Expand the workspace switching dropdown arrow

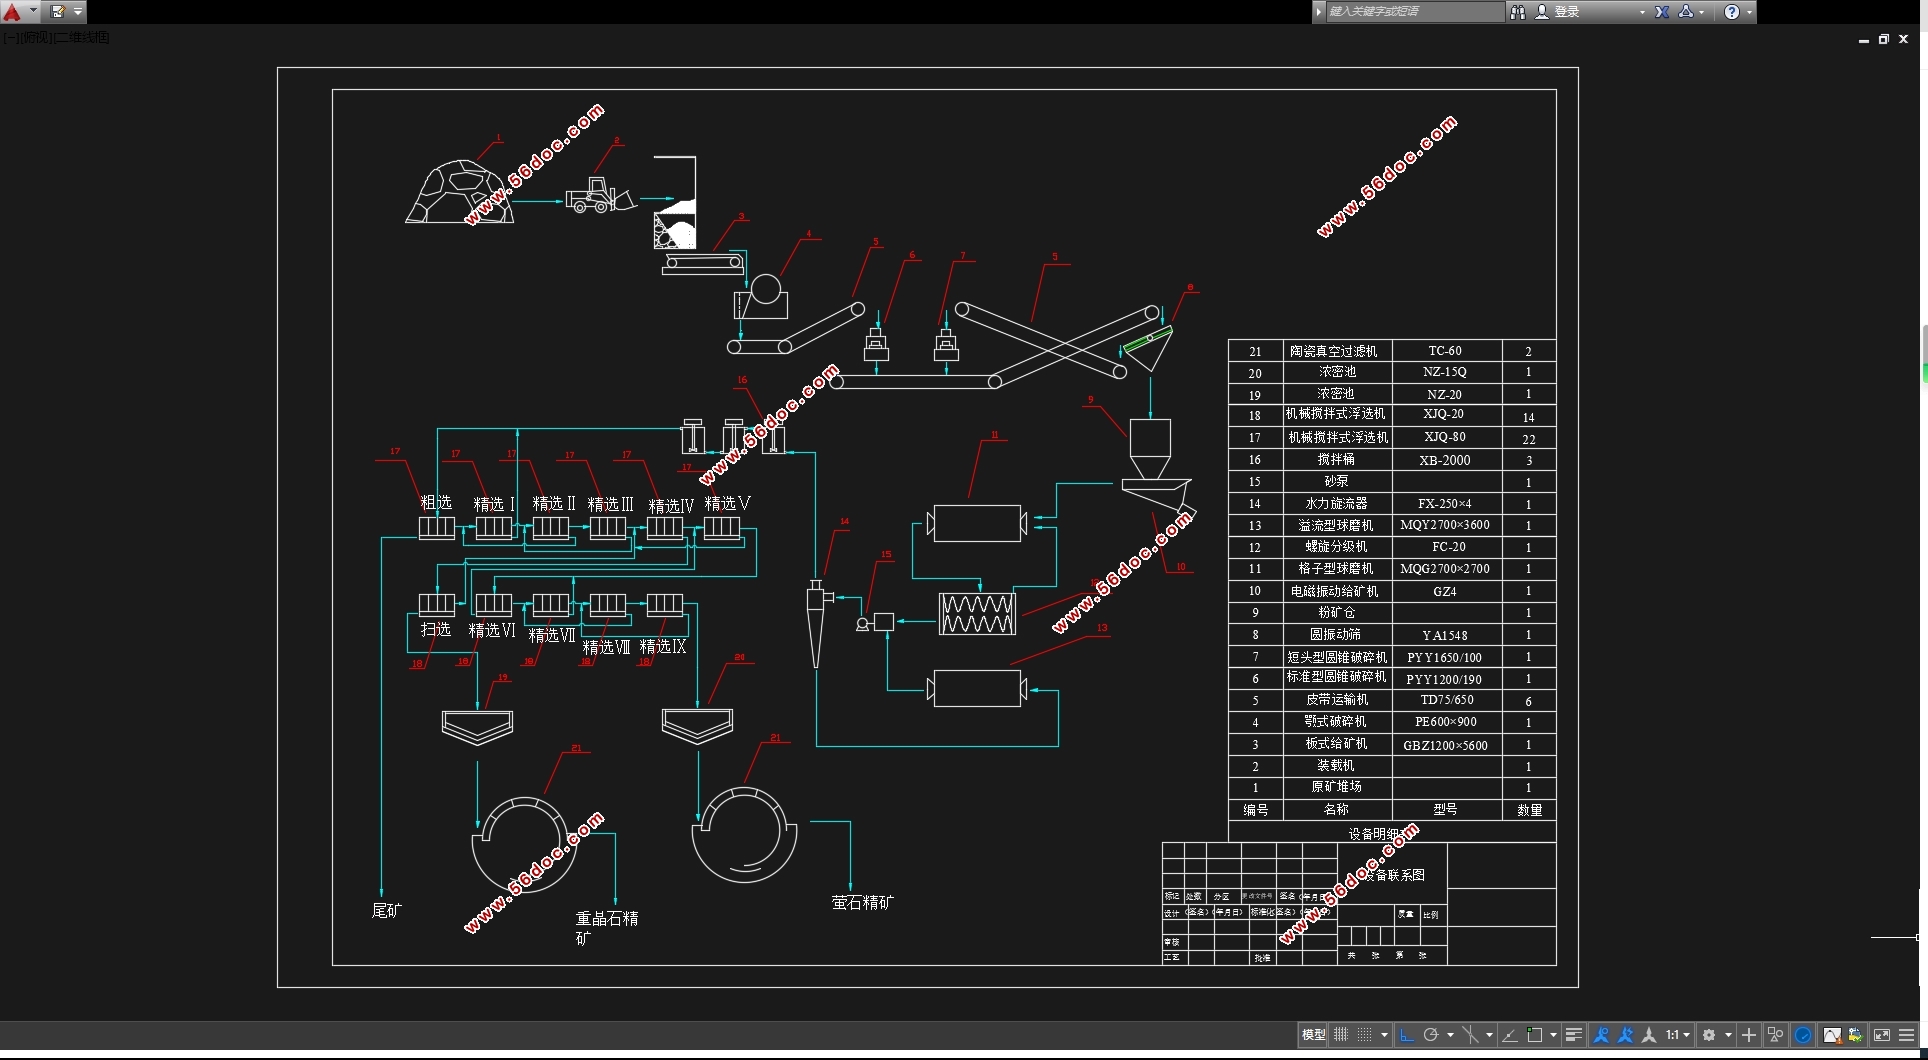(x=1727, y=1035)
